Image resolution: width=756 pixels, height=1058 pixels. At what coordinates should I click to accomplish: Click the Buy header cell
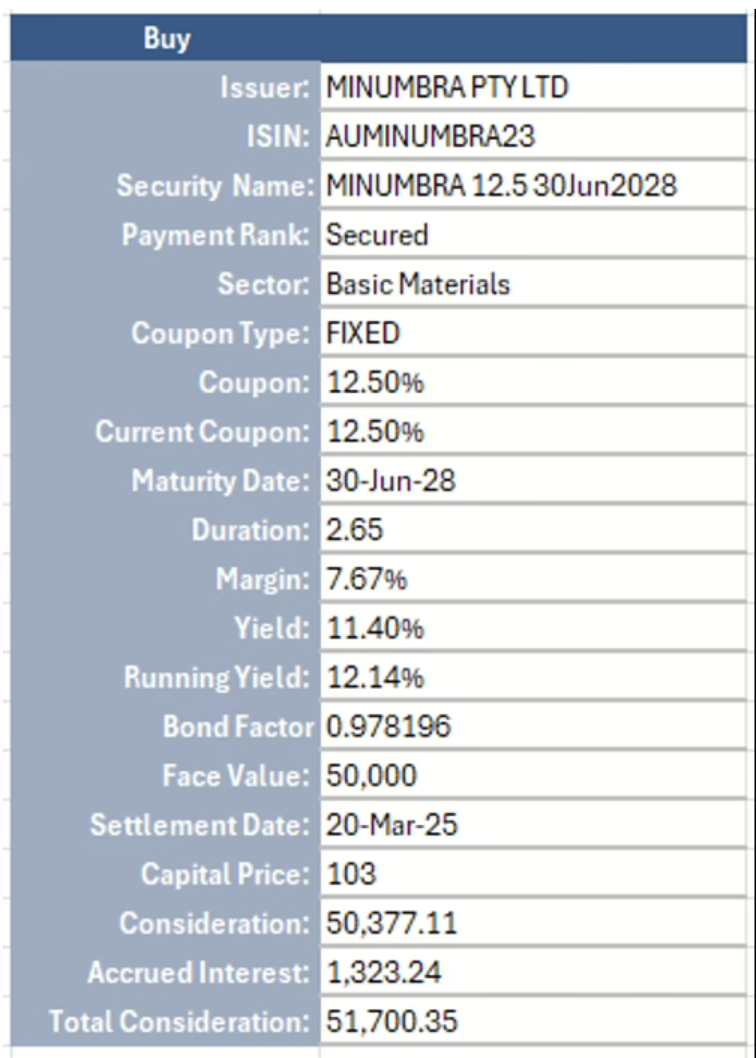[x=167, y=39]
